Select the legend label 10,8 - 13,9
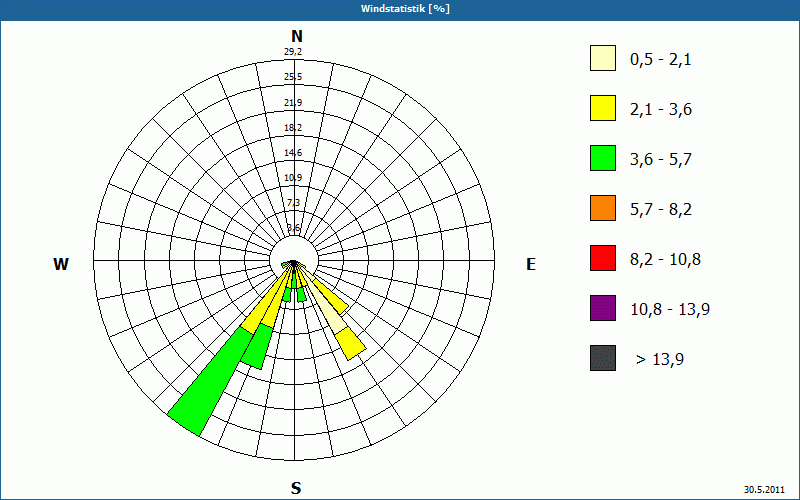 pyautogui.click(x=670, y=310)
